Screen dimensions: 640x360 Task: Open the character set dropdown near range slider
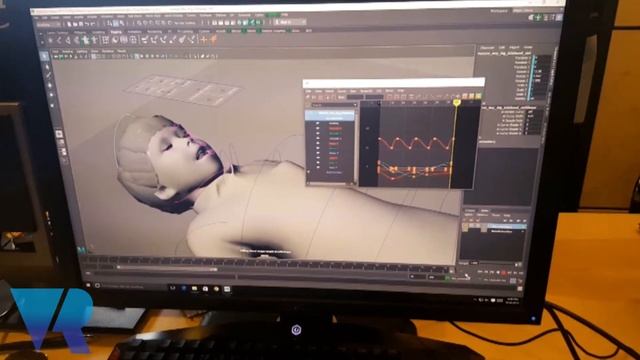coord(460,278)
